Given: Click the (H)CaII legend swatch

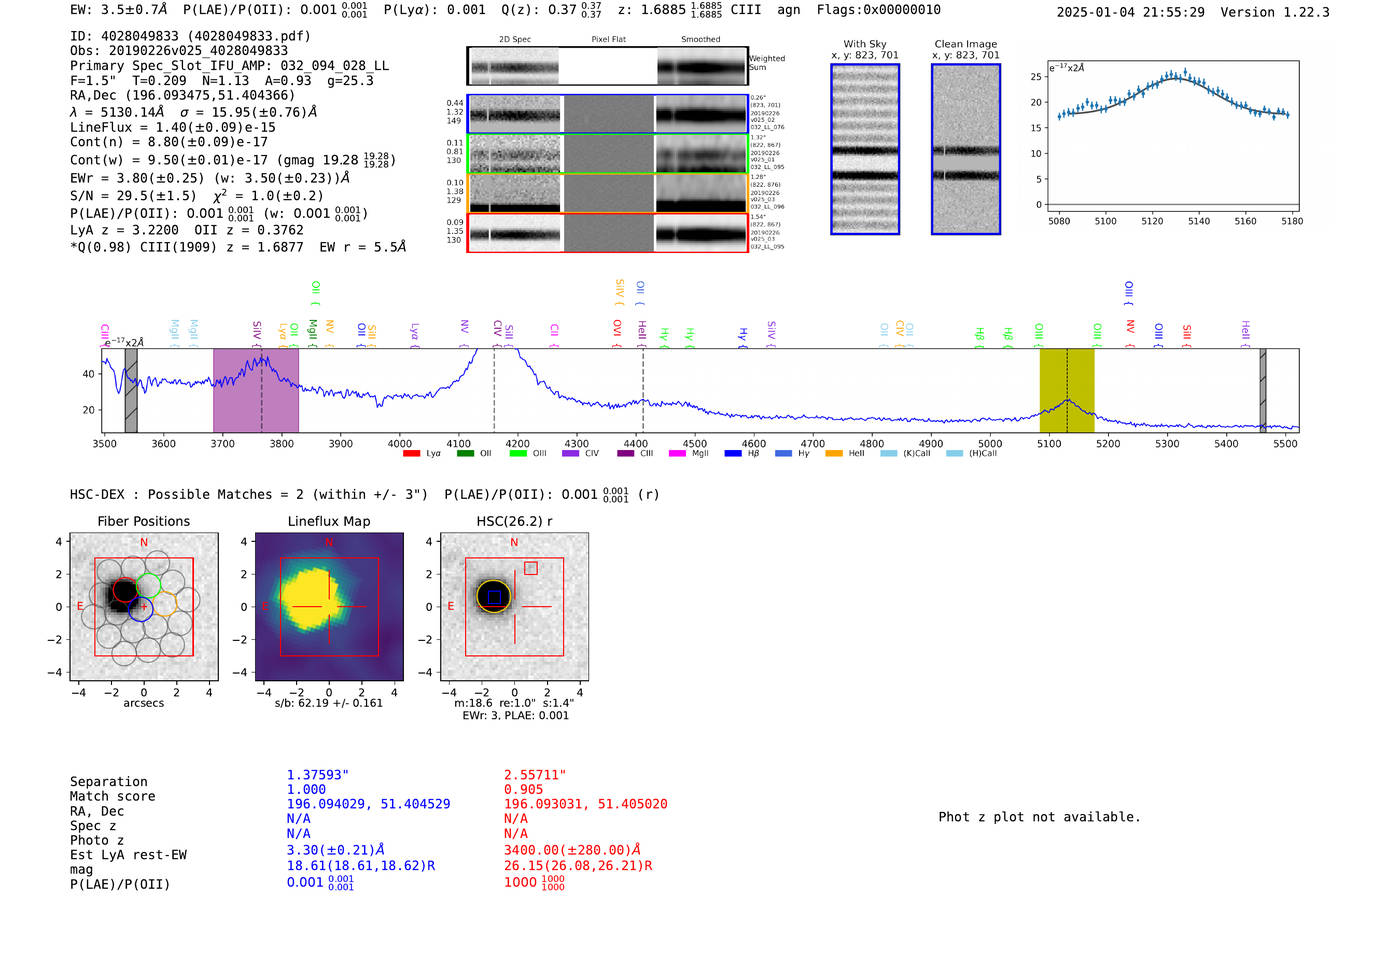Looking at the screenshot, I should pyautogui.click(x=954, y=453).
